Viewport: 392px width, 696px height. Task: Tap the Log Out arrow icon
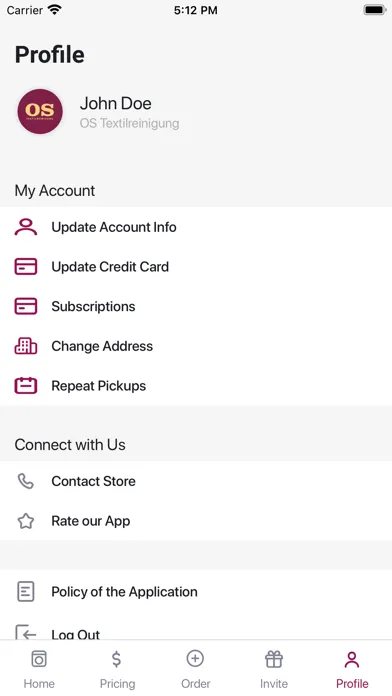click(x=26, y=633)
